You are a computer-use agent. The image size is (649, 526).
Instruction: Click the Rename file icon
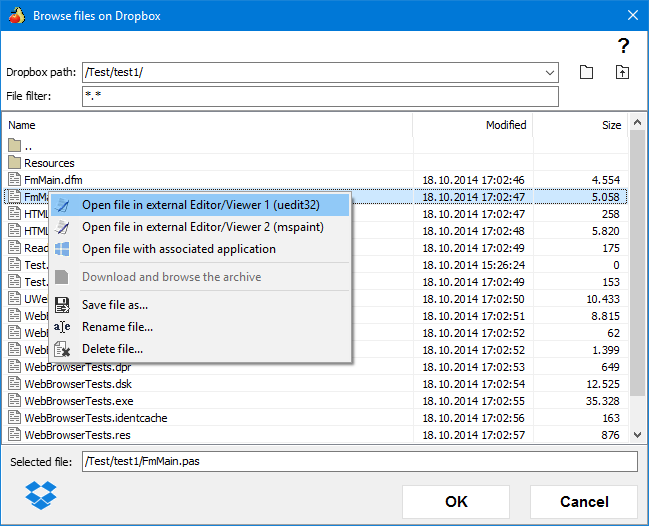click(62, 327)
